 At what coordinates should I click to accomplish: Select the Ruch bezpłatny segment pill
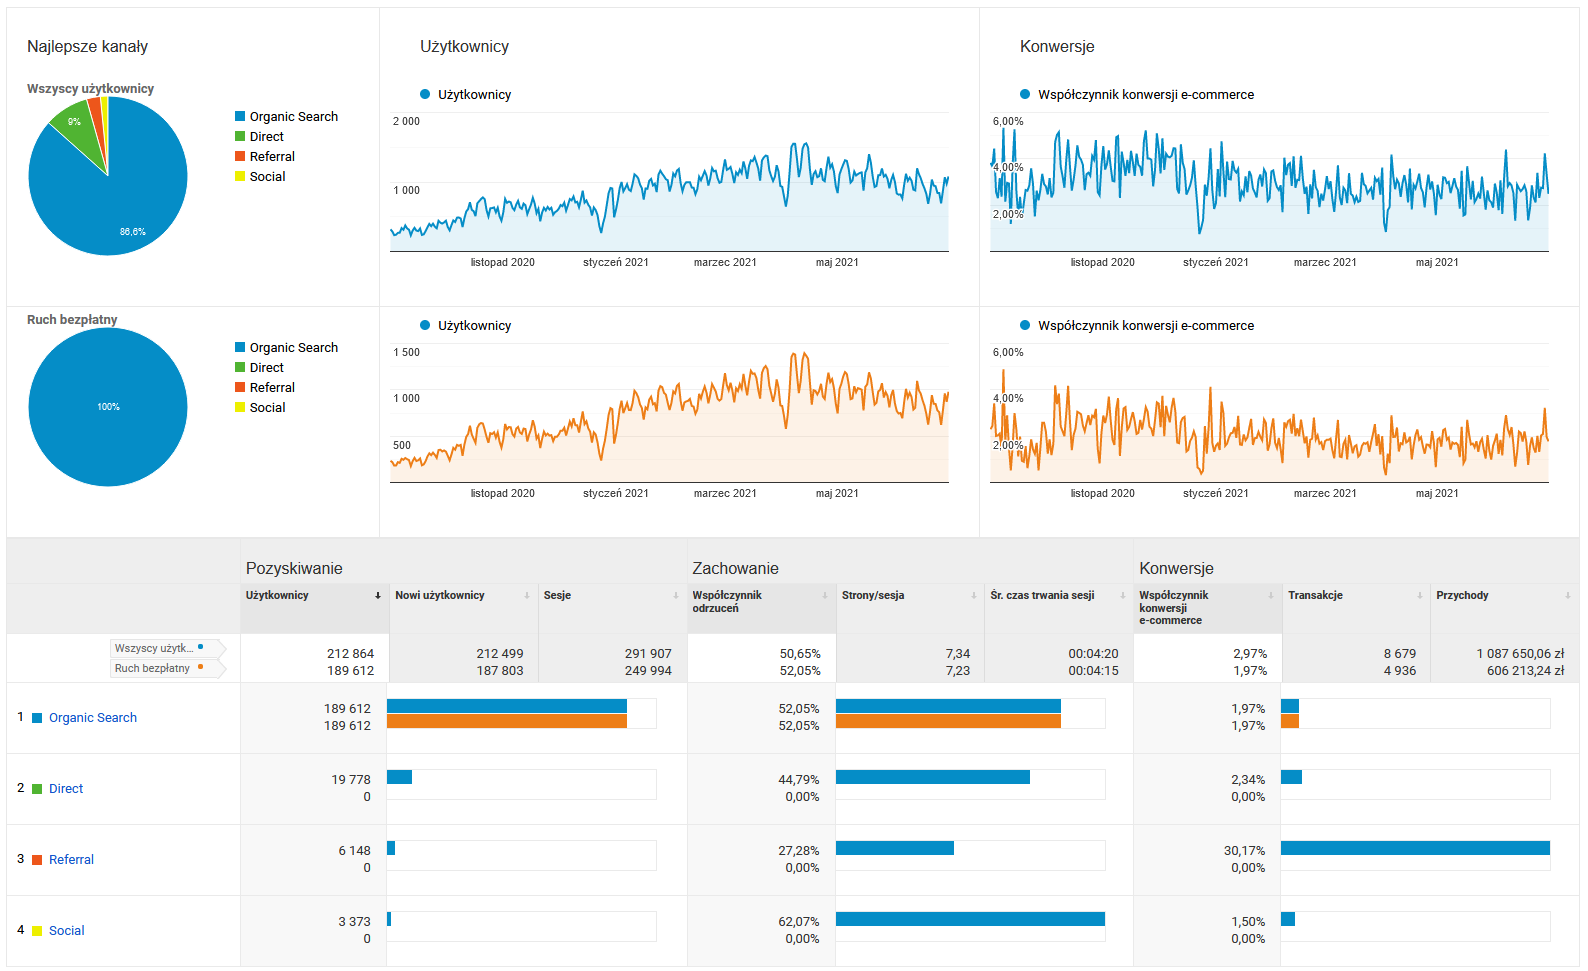pos(167,668)
